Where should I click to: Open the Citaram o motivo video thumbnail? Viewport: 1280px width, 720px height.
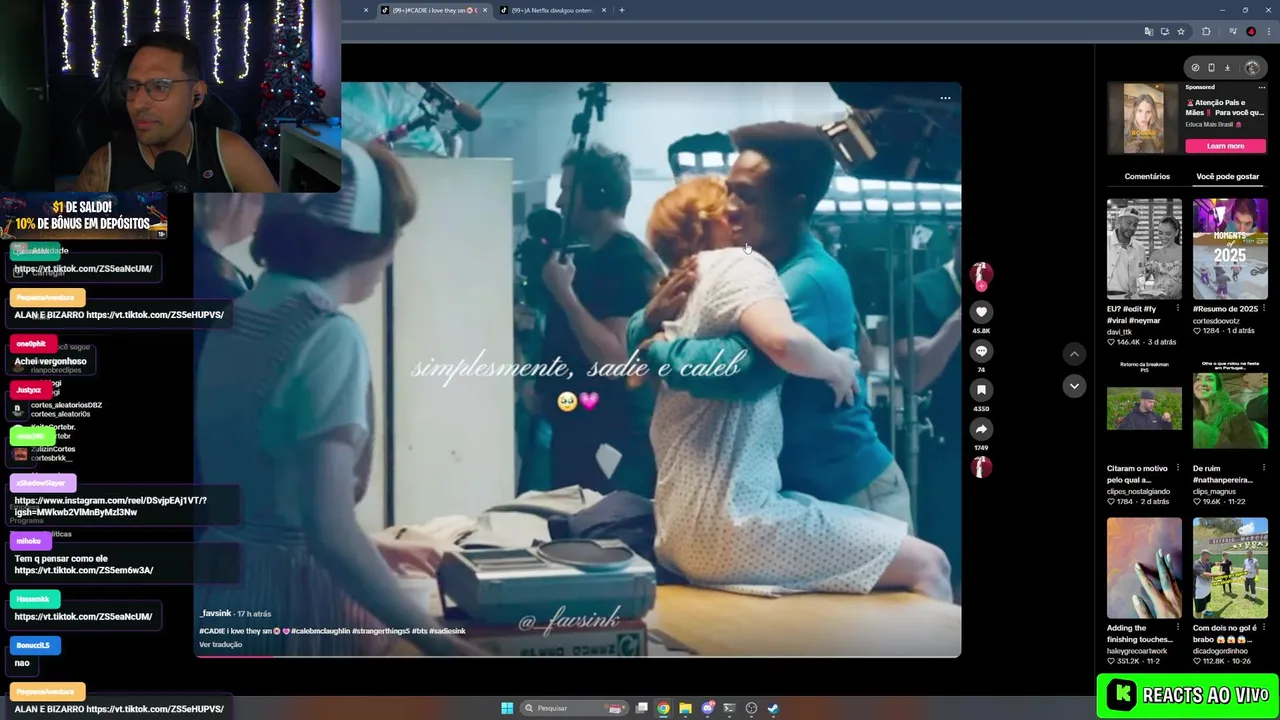[1144, 408]
